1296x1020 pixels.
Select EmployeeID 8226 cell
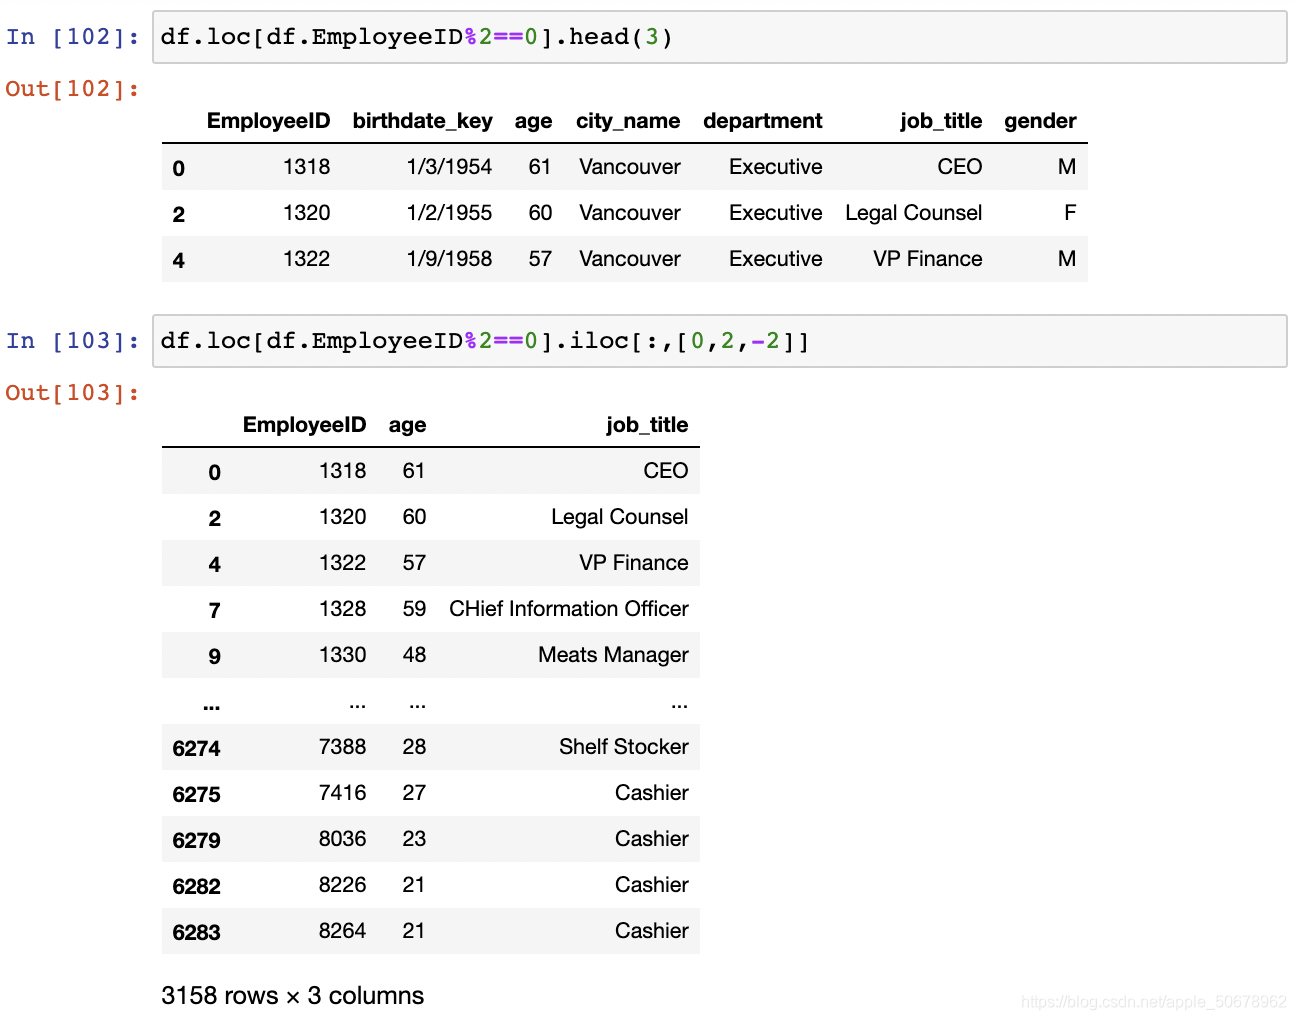[342, 885]
